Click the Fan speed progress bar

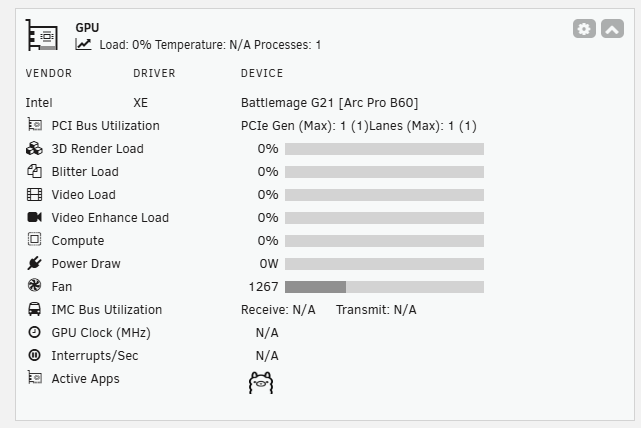[x=384, y=287]
